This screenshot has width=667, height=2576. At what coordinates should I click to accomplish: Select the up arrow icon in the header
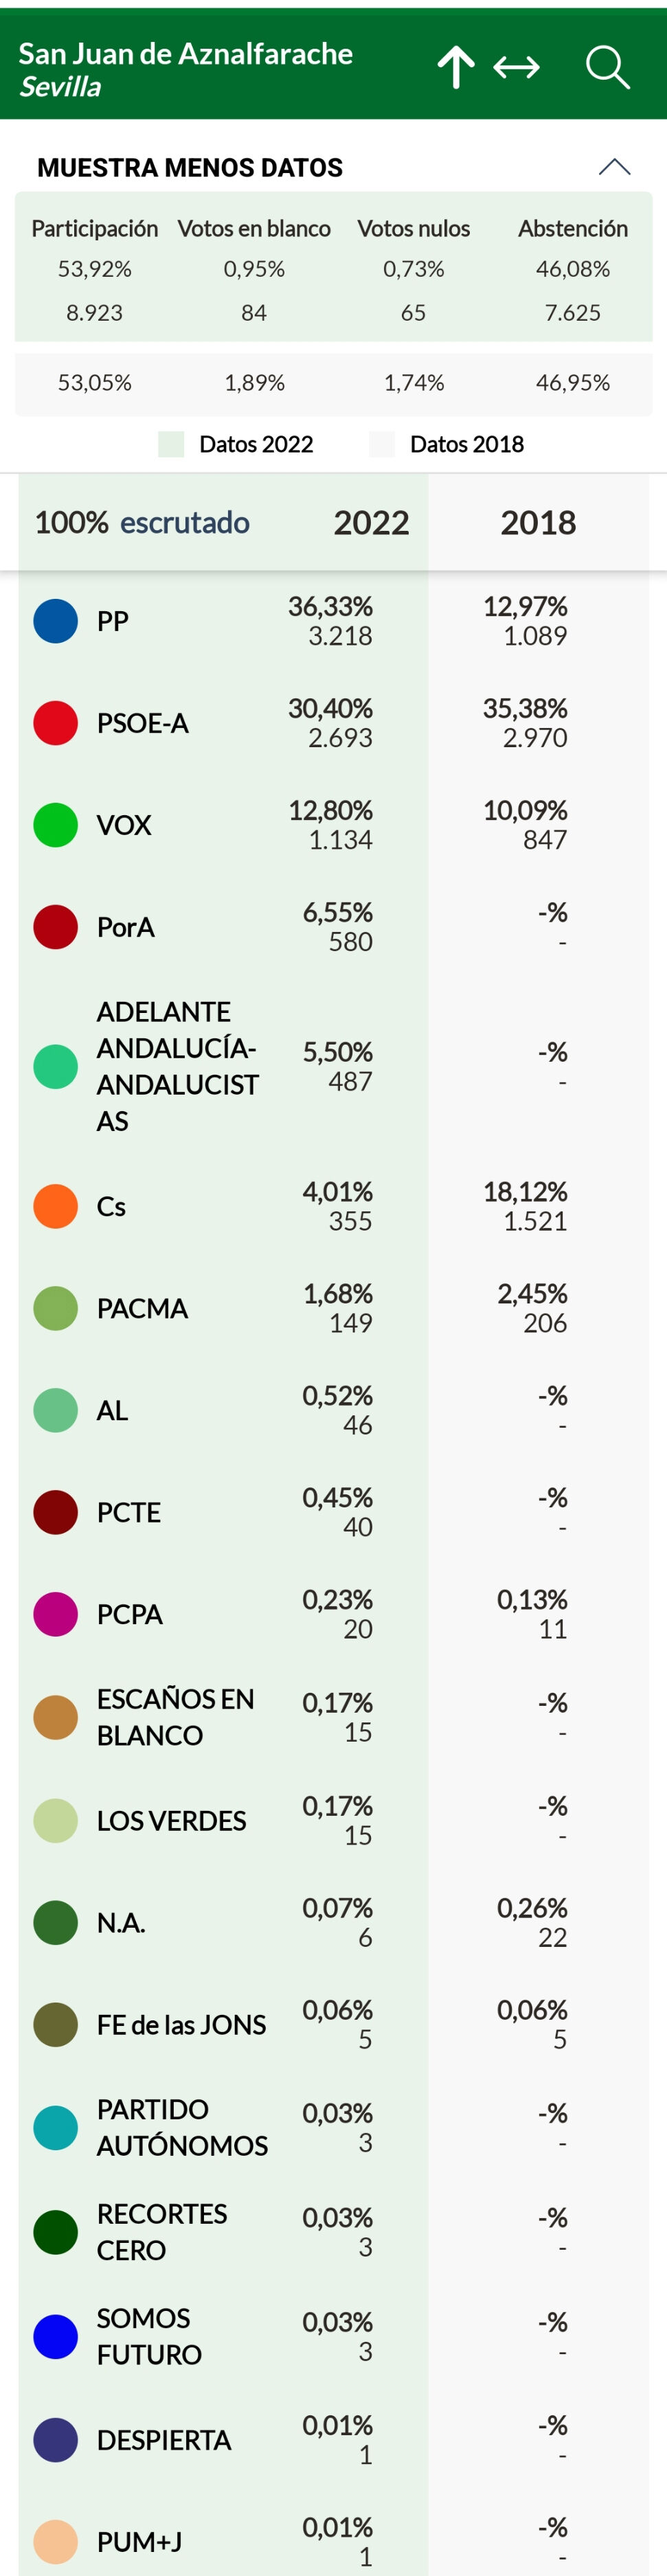457,67
